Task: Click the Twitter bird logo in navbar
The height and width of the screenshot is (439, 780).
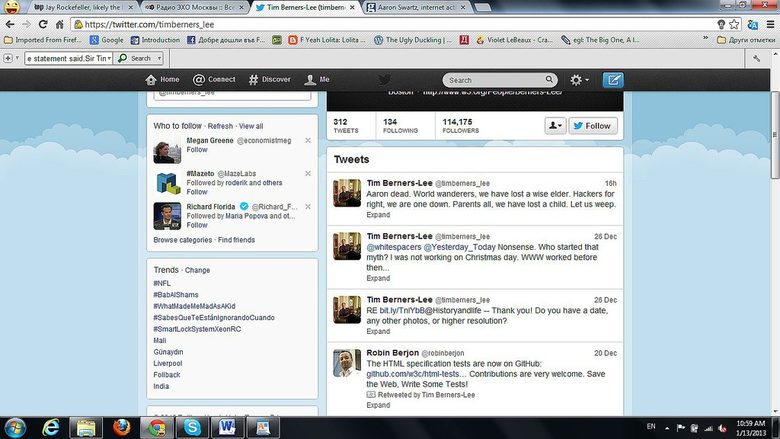Action: coord(384,80)
